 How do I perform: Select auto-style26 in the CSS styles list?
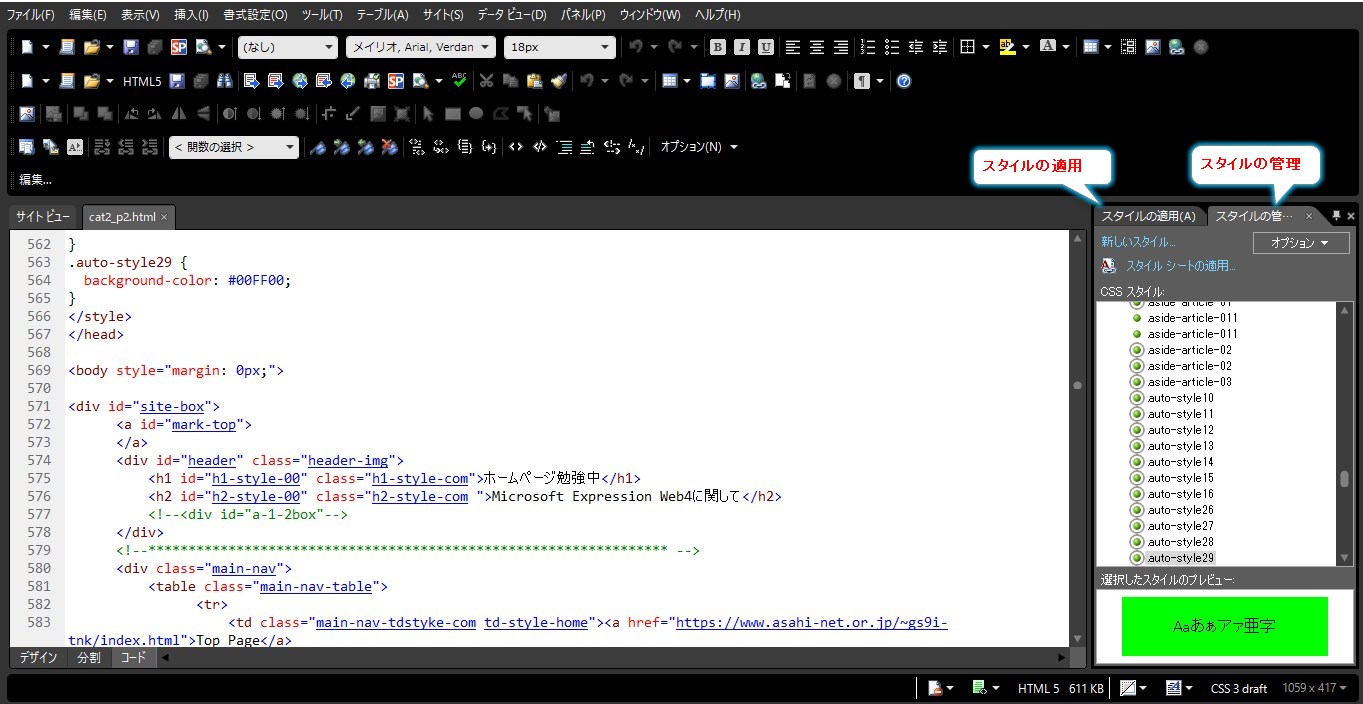(x=1181, y=510)
